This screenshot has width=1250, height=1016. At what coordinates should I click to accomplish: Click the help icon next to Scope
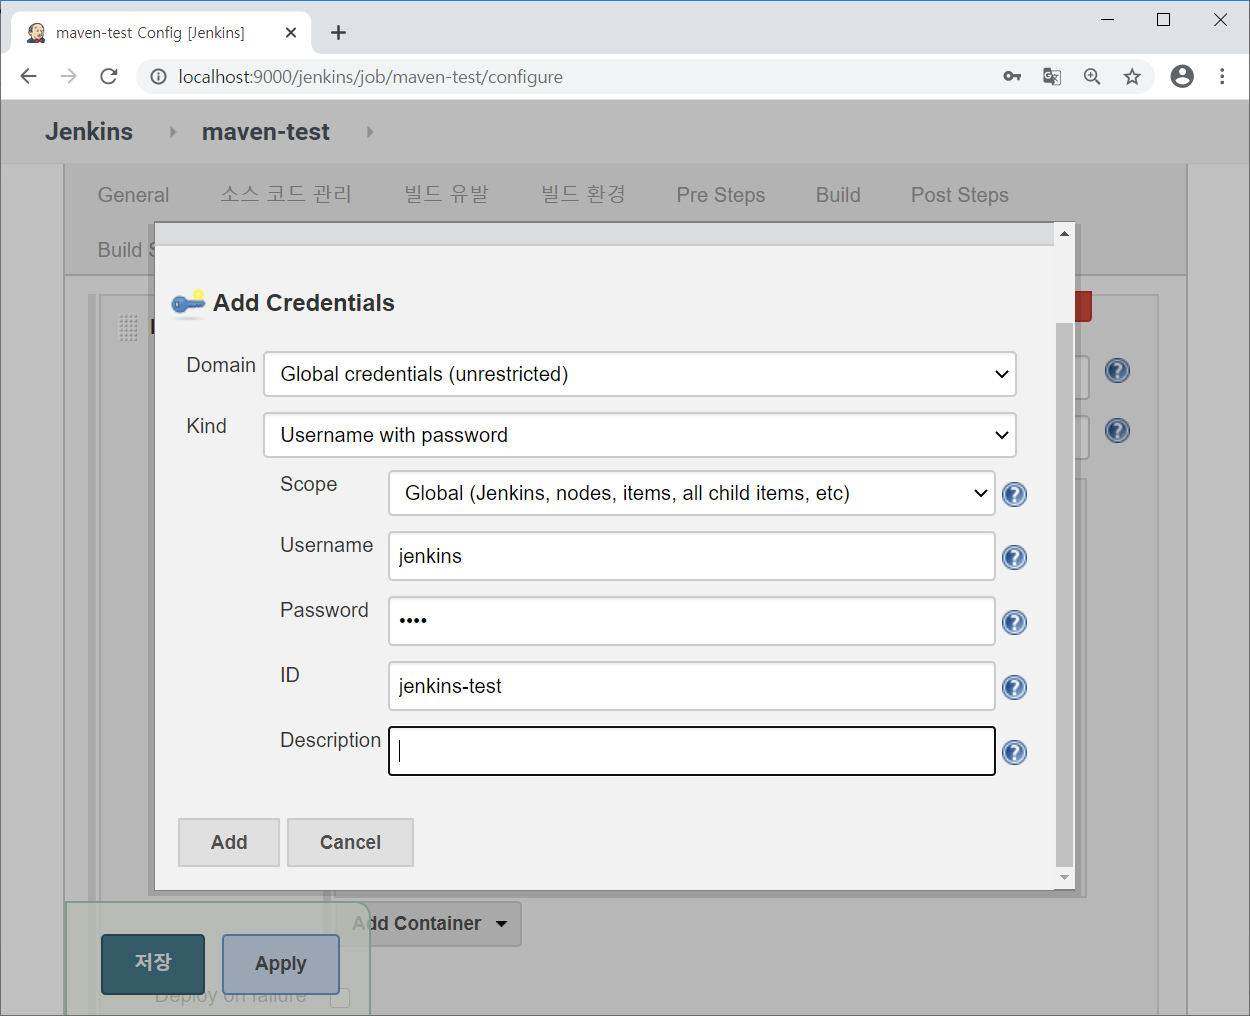click(1014, 494)
